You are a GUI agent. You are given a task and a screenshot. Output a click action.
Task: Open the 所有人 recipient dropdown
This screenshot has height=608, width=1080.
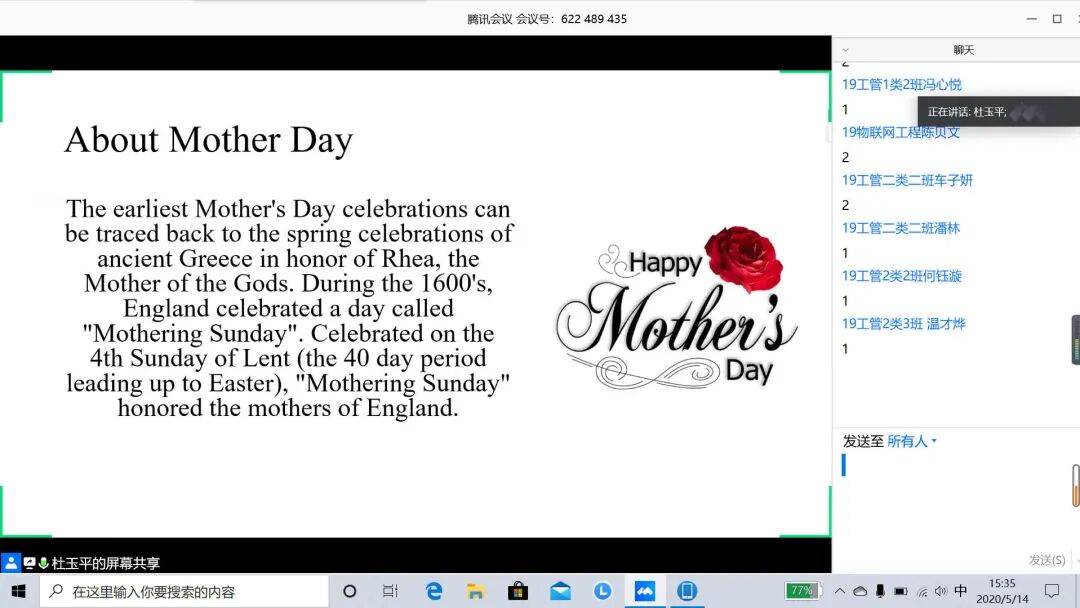point(912,441)
